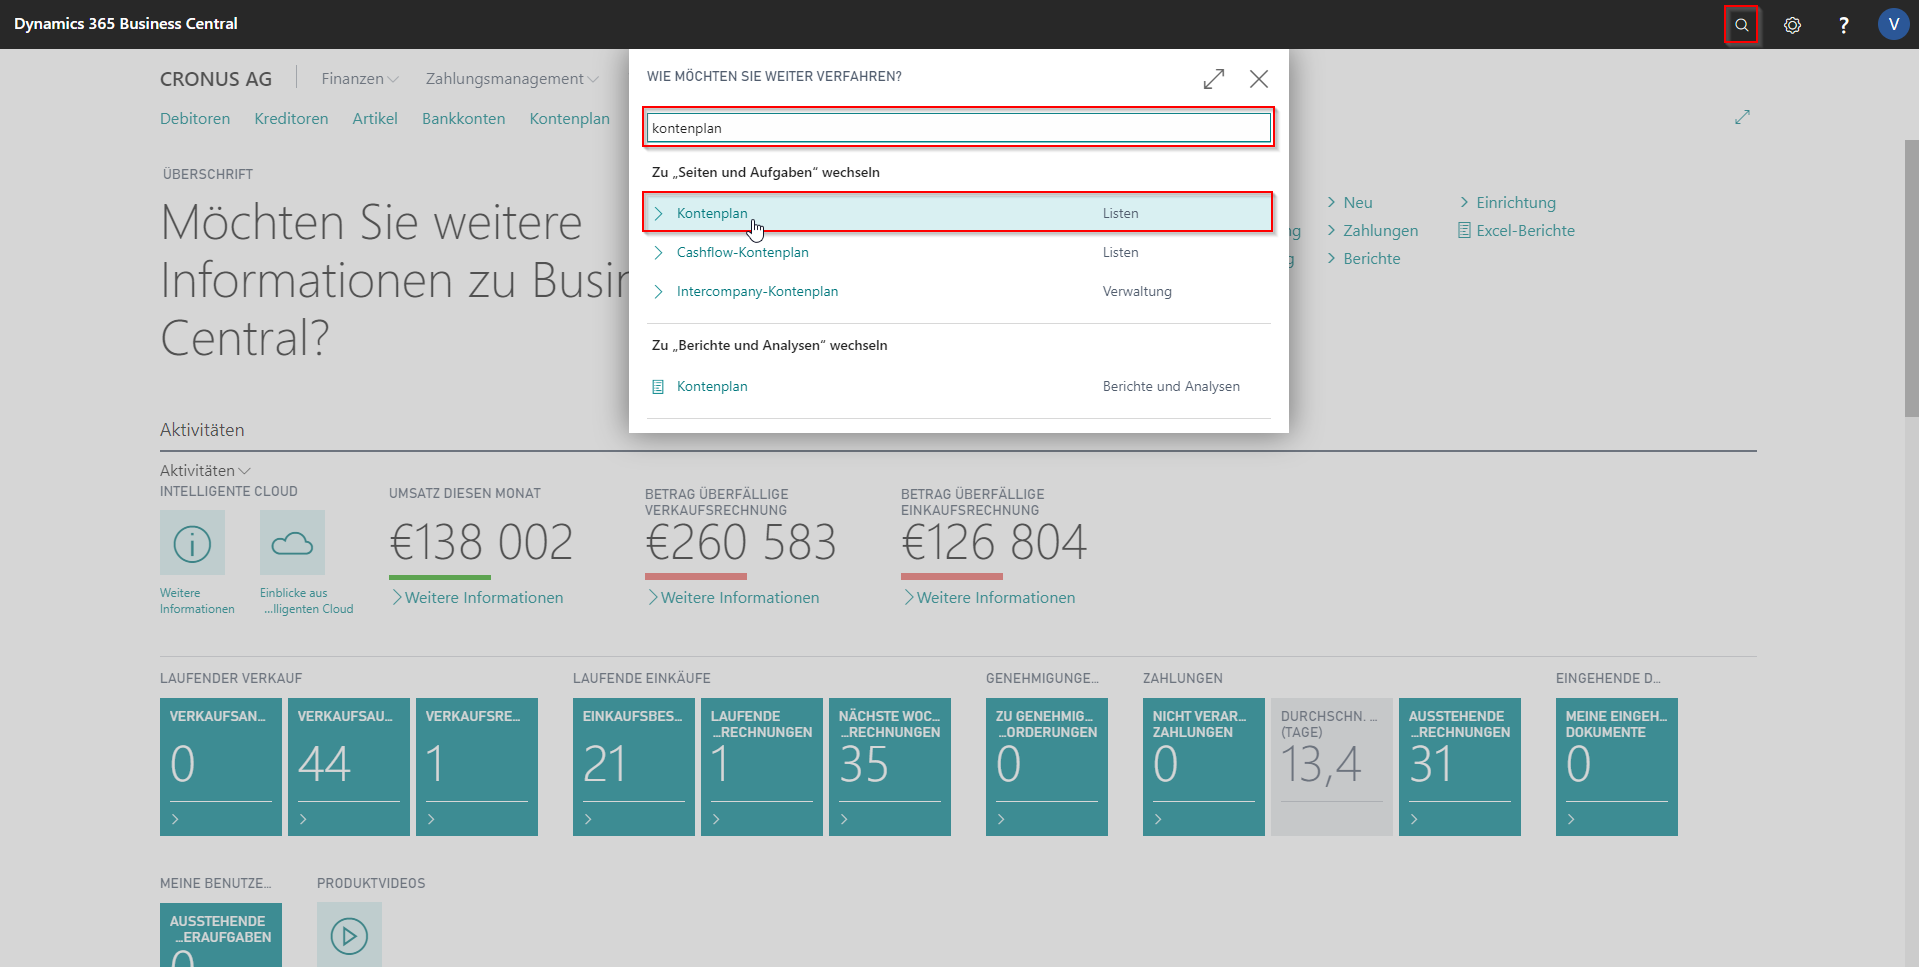Open the settings gear icon

point(1792,25)
